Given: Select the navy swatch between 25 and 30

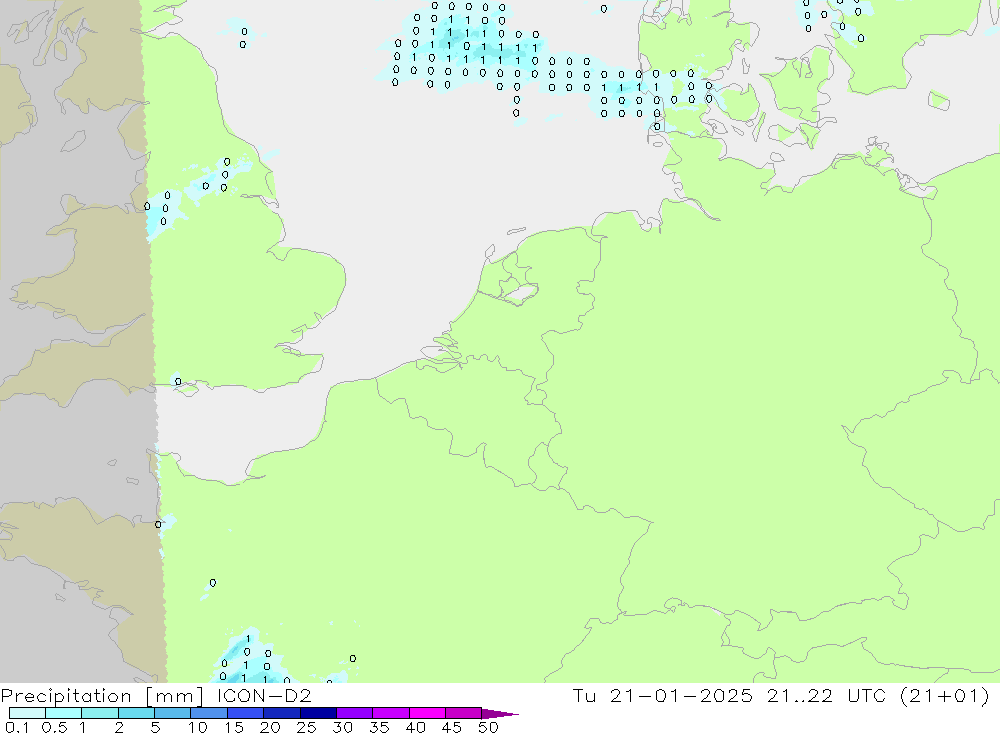Looking at the screenshot, I should click(x=318, y=713).
